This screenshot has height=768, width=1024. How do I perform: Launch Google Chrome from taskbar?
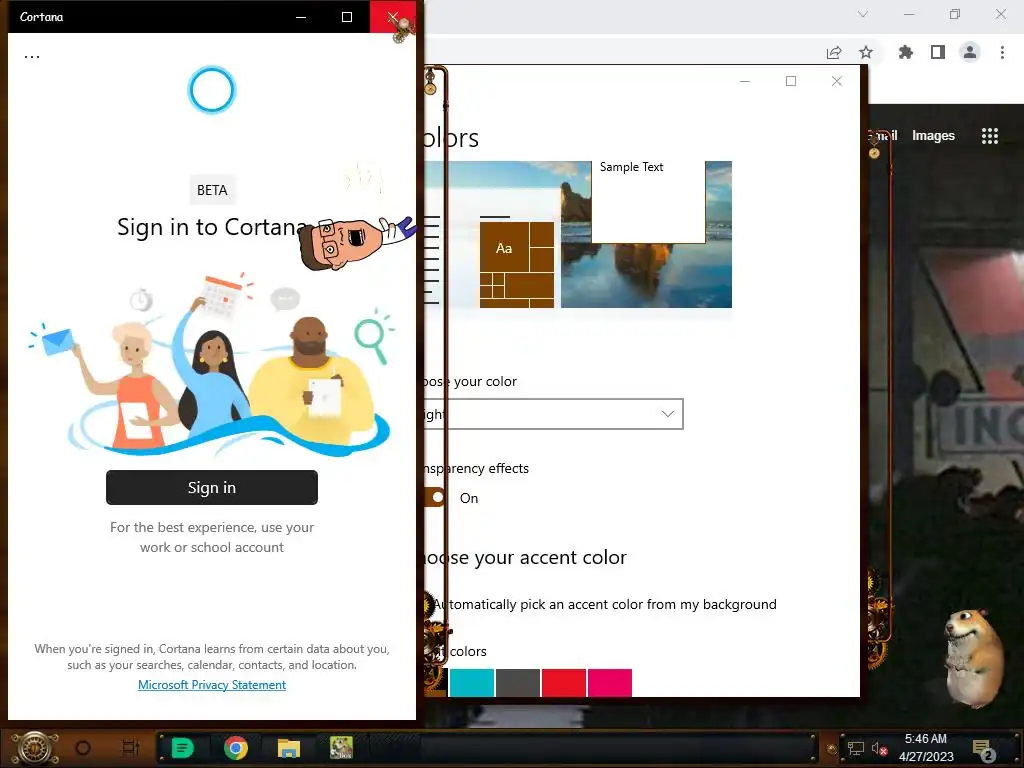coord(236,748)
